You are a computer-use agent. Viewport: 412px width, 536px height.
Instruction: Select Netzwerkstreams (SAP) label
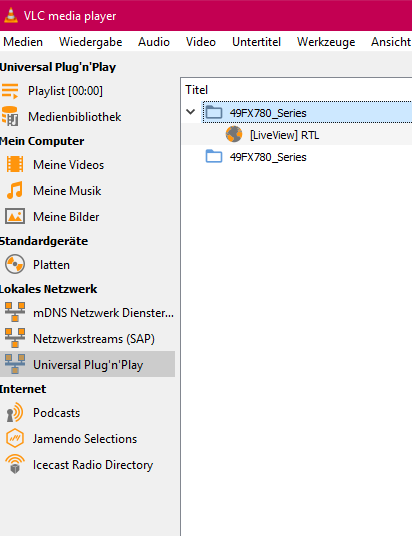tap(94, 339)
